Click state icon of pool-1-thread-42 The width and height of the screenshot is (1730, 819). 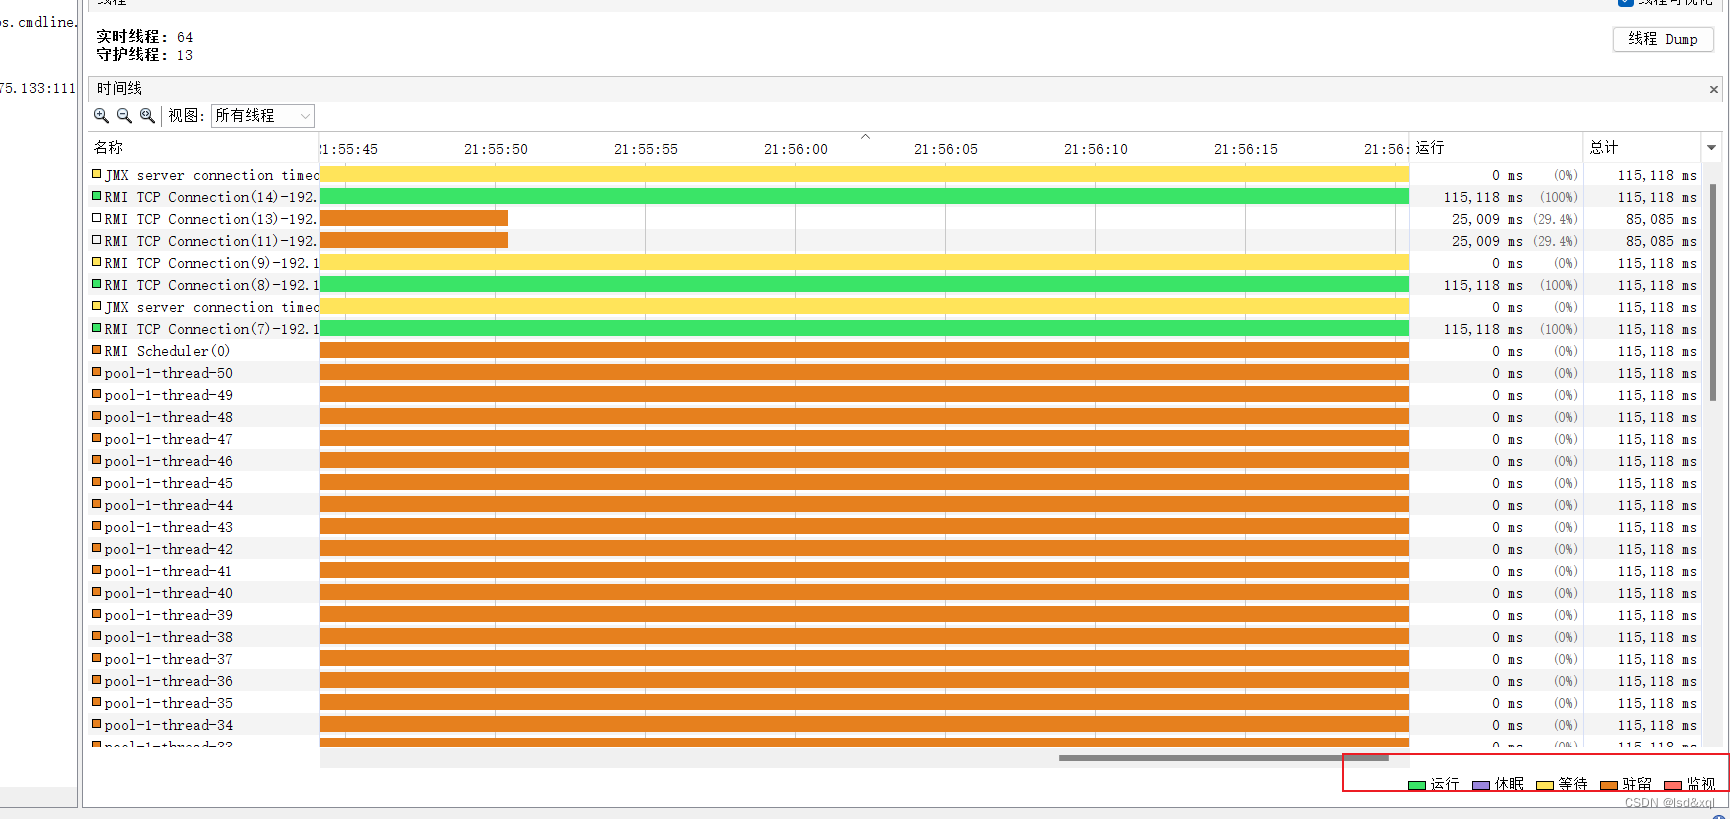97,548
